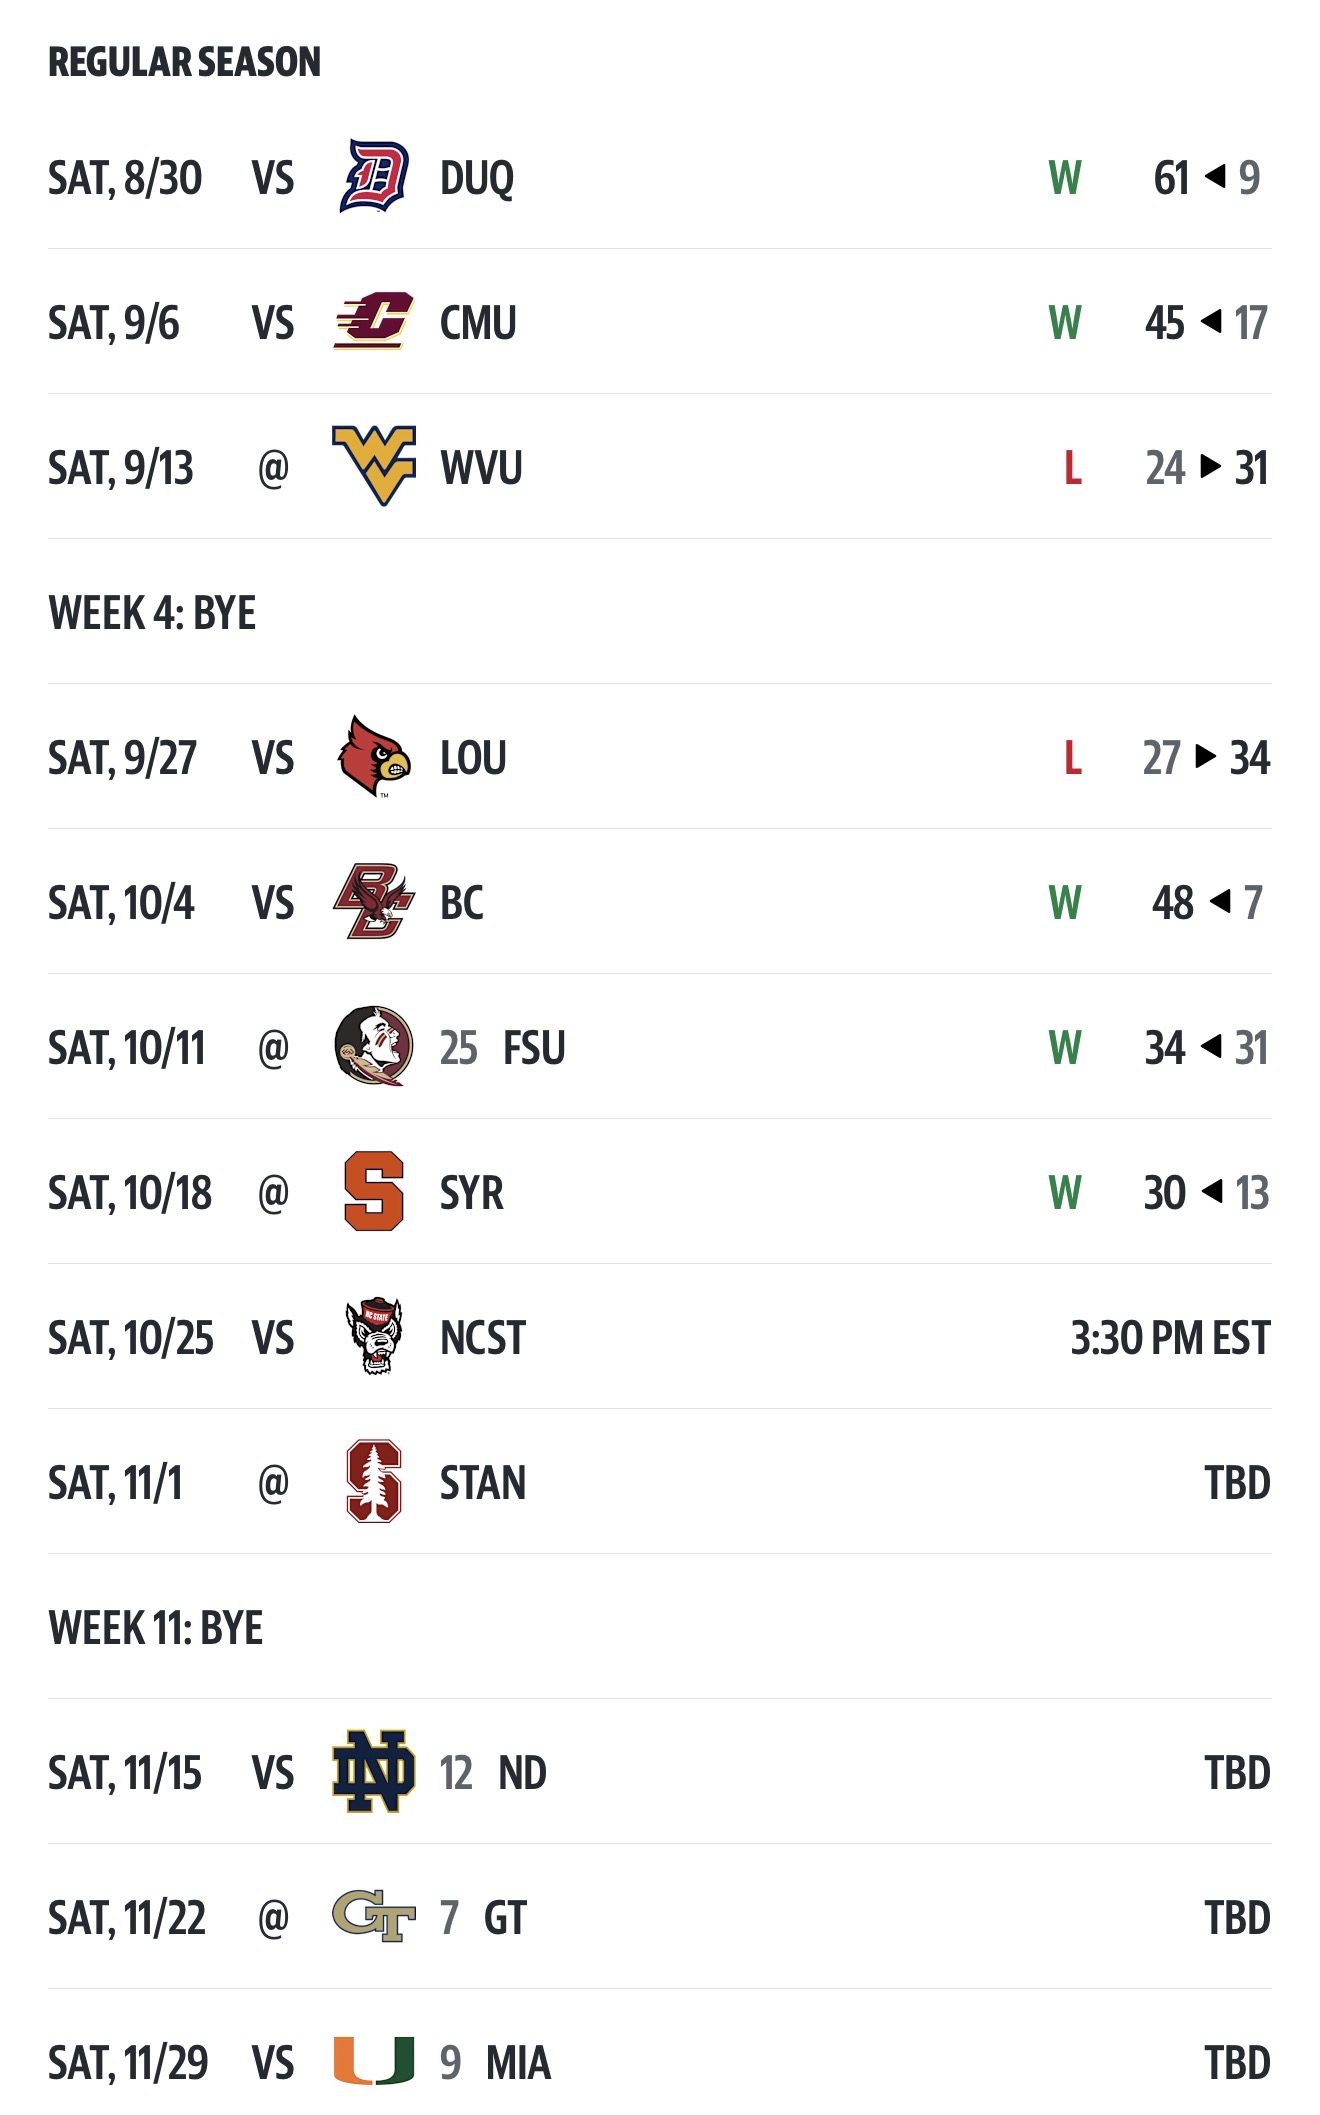Open the Louisville Cardinals logo
The height and width of the screenshot is (2115, 1320).
(373, 757)
